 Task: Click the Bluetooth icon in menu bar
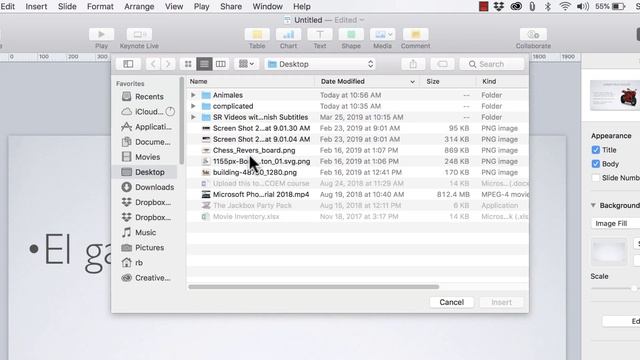(548, 7)
